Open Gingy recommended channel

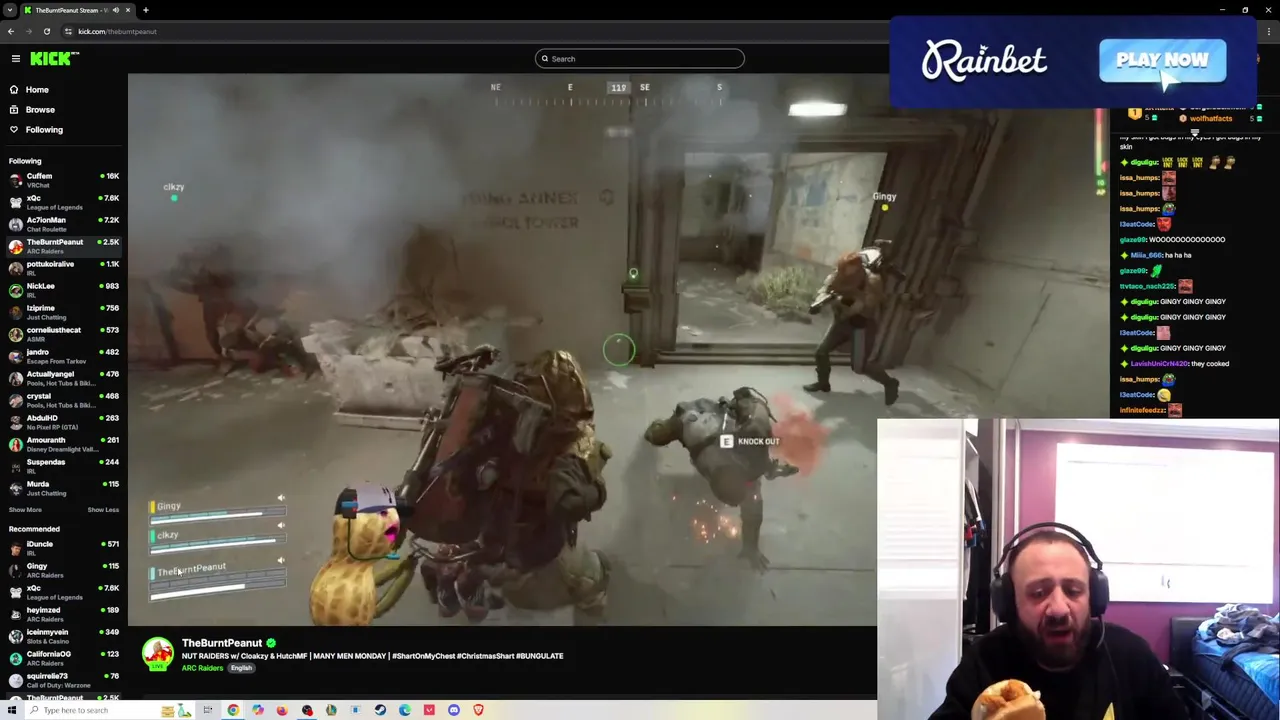[64, 570]
